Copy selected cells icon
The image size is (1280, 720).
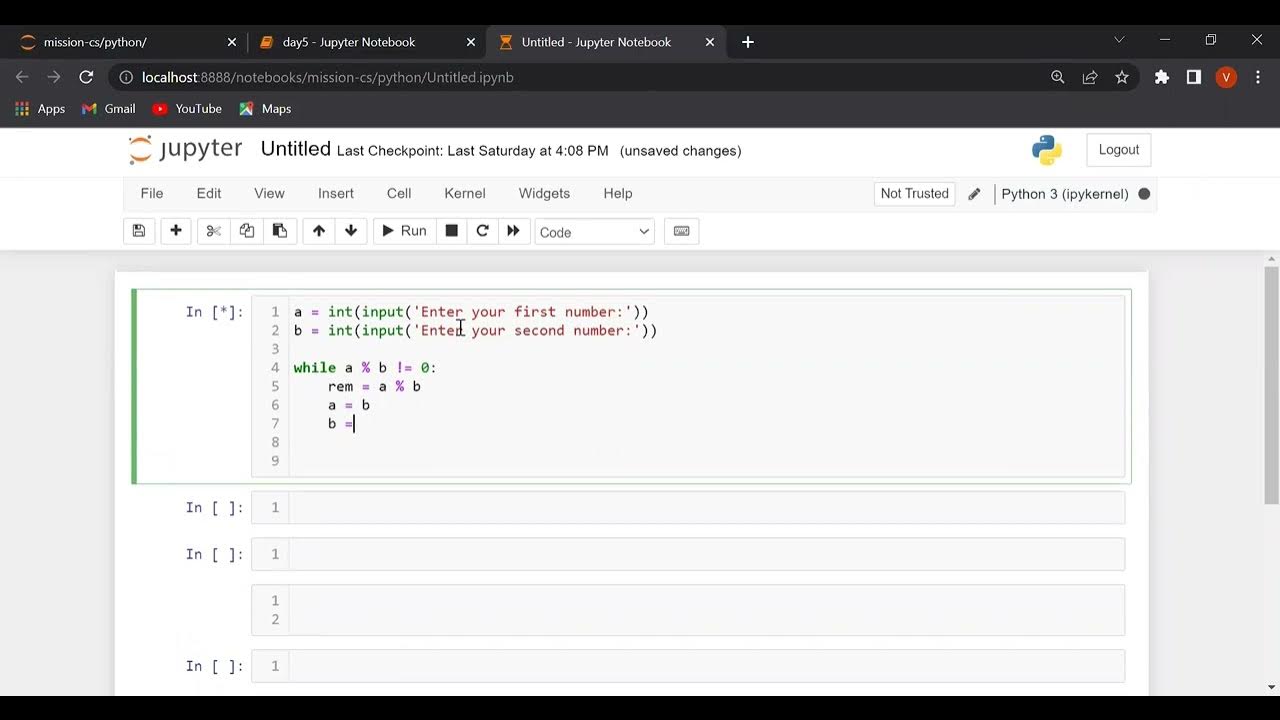click(x=247, y=231)
